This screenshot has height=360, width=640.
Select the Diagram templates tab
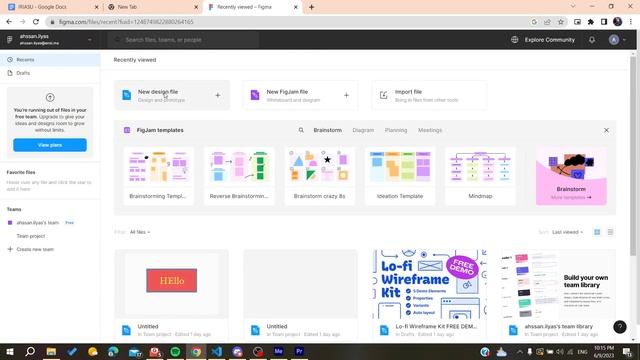point(363,130)
